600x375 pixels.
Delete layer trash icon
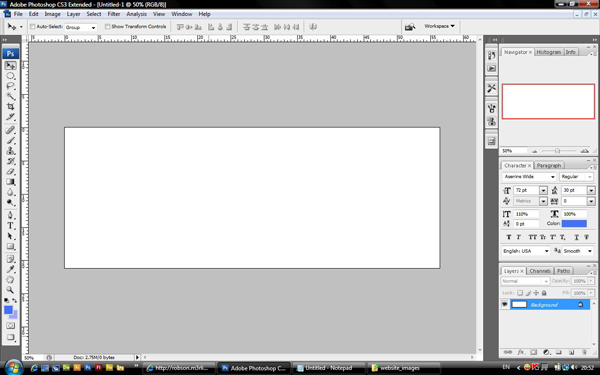point(584,352)
